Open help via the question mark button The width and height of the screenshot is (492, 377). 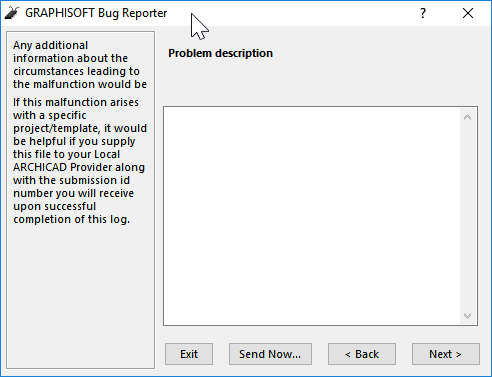[x=423, y=13]
